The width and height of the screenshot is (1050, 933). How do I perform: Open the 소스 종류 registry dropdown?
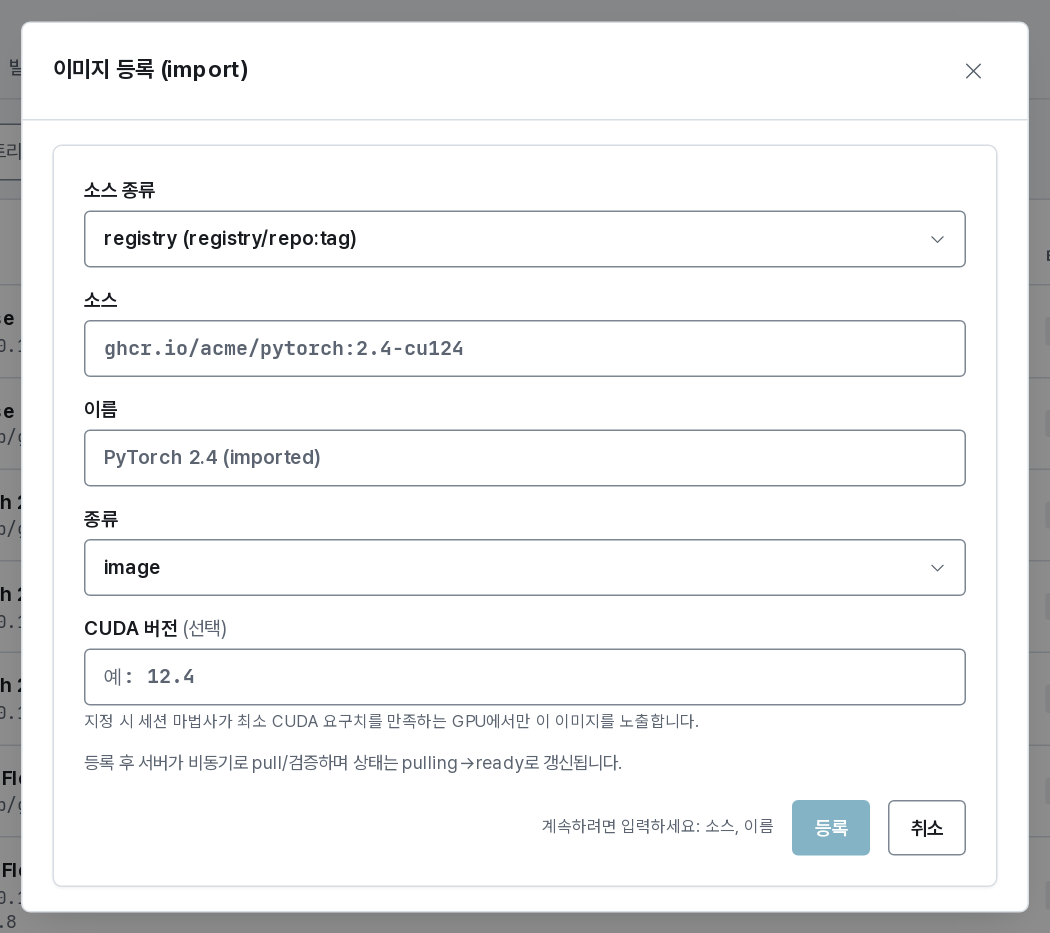tap(524, 239)
